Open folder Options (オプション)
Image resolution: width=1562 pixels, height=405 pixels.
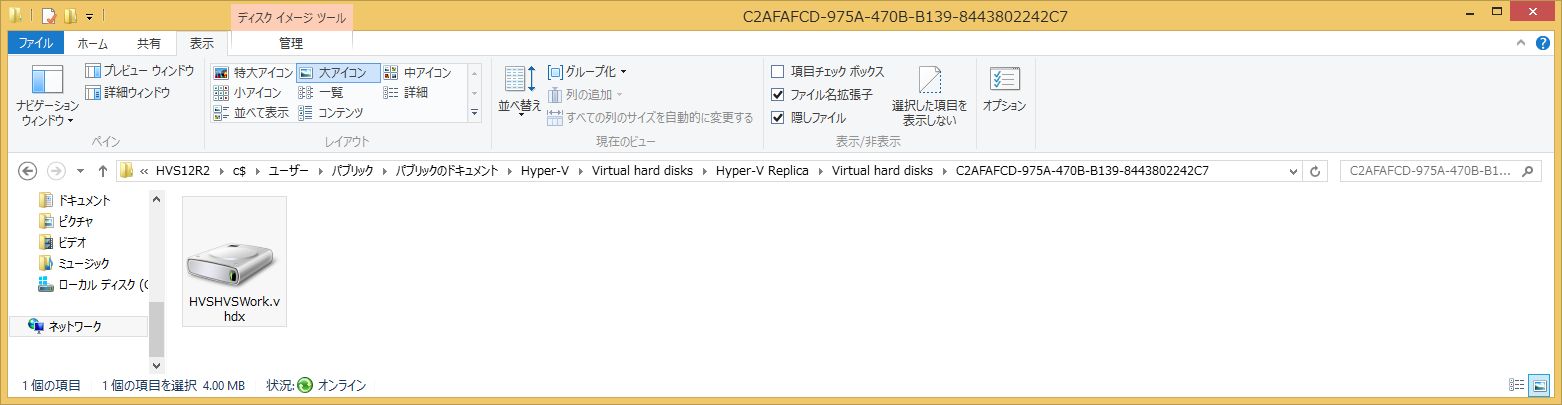pos(1004,90)
